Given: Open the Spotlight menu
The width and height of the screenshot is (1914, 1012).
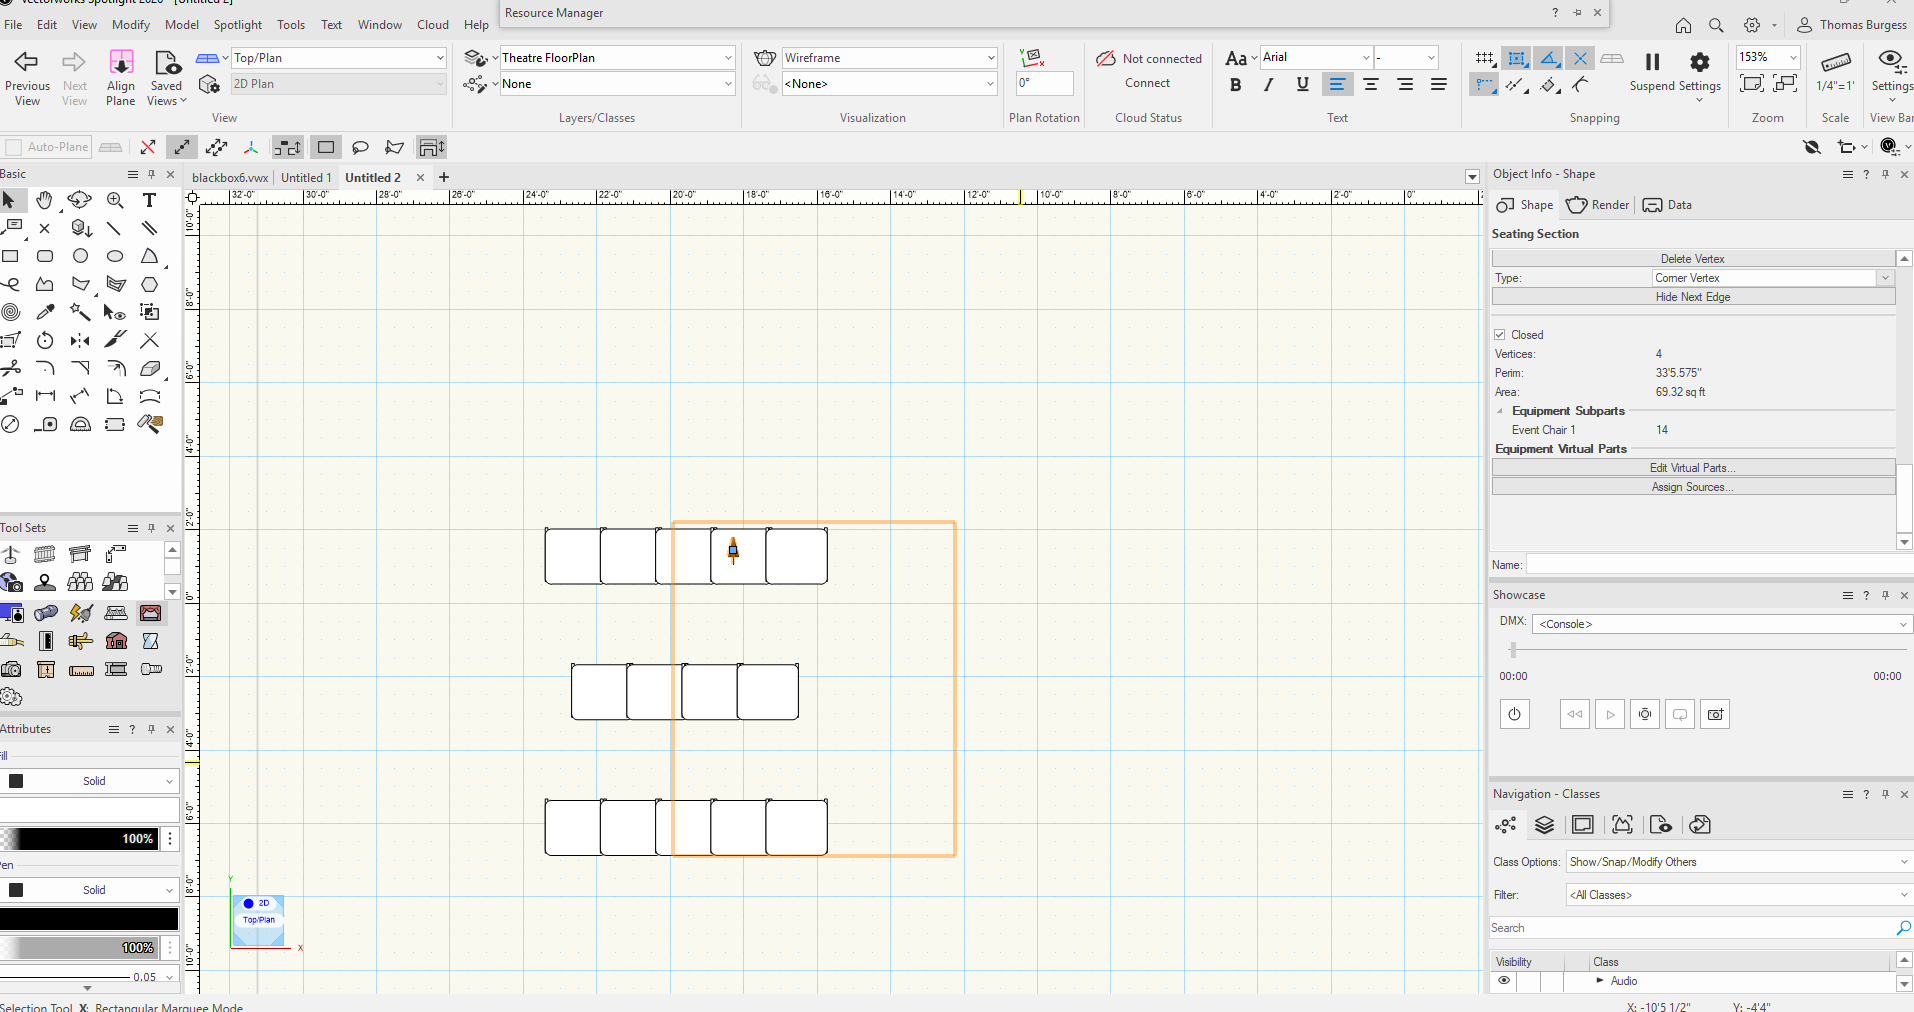Looking at the screenshot, I should point(237,25).
